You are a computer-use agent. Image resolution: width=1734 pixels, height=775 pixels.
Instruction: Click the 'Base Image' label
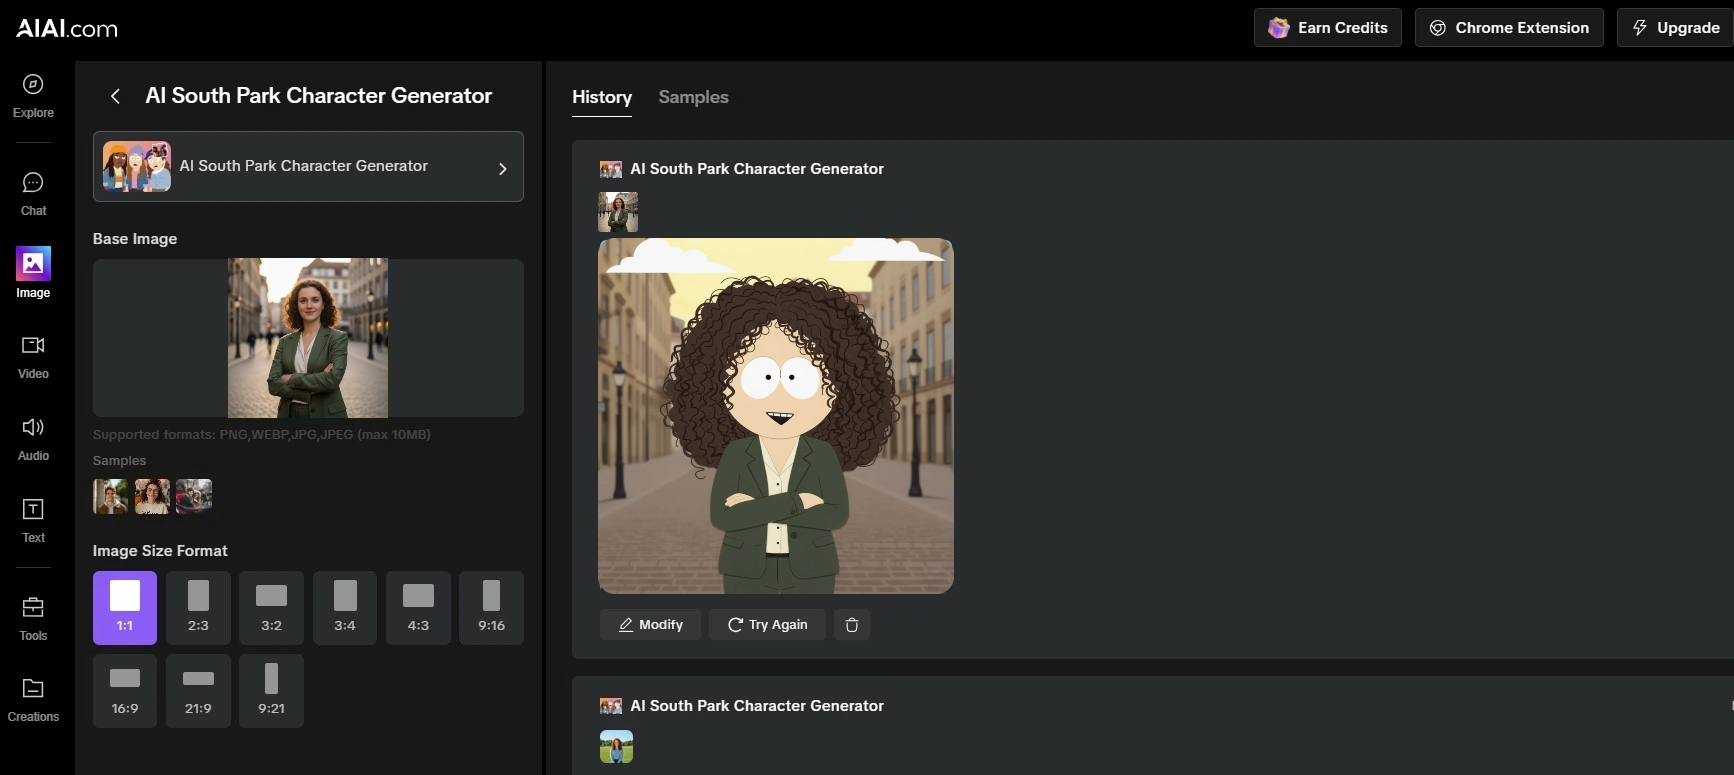(135, 239)
